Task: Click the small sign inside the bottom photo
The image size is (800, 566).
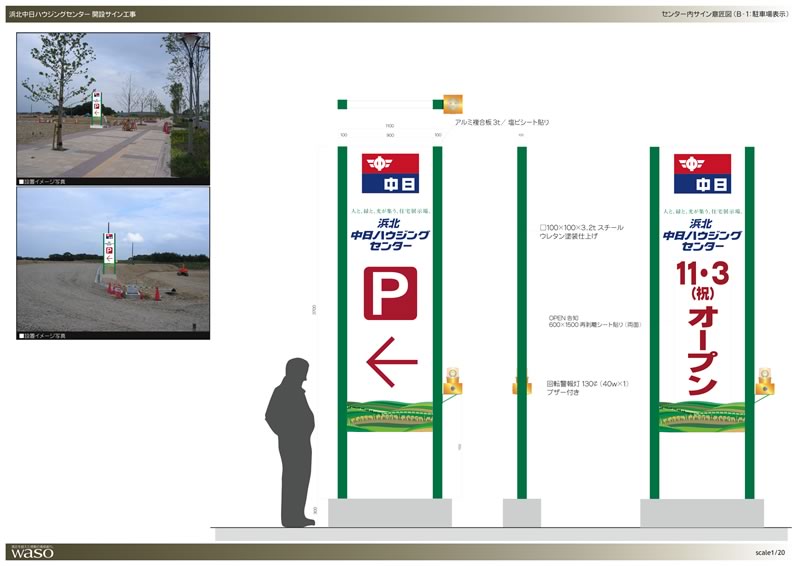Action: [x=109, y=253]
